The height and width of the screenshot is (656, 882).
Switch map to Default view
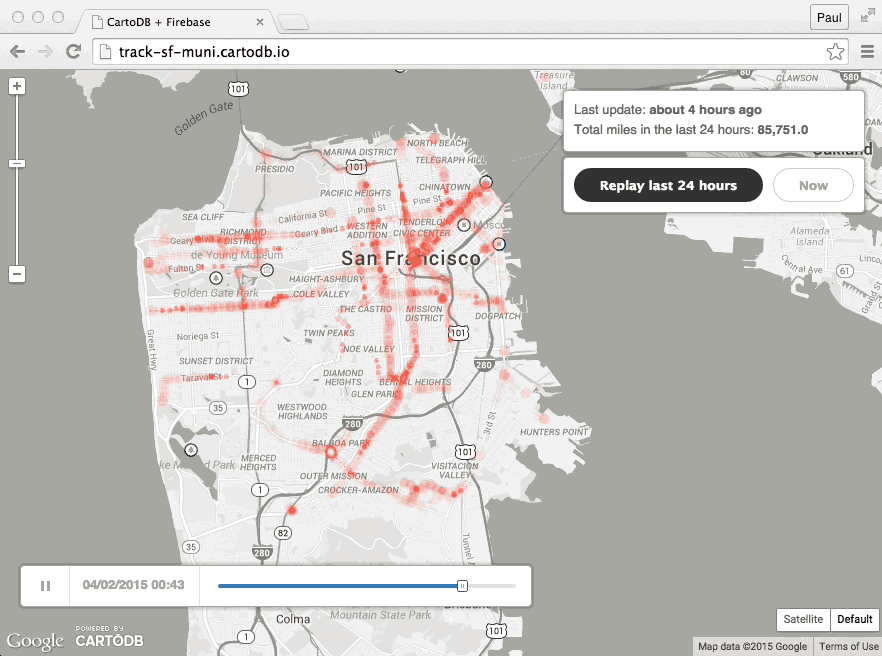[855, 619]
